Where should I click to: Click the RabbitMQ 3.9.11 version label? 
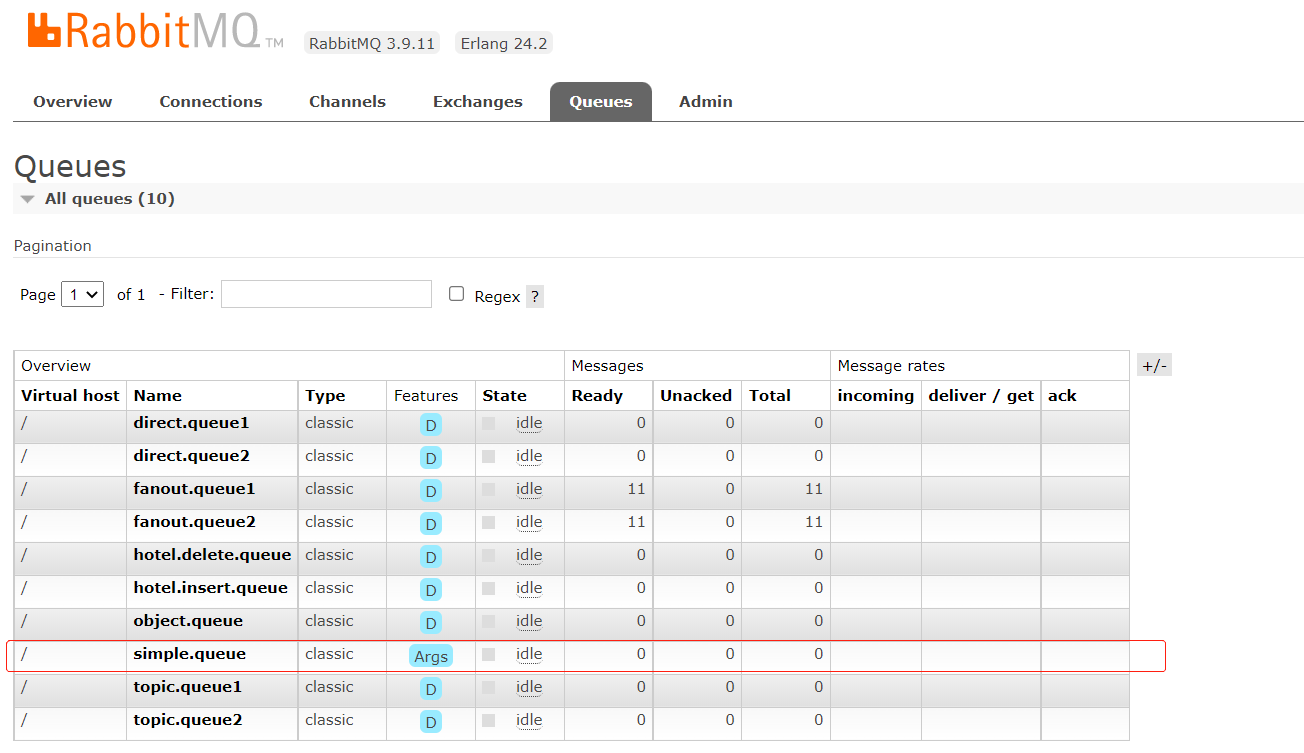tap(372, 44)
